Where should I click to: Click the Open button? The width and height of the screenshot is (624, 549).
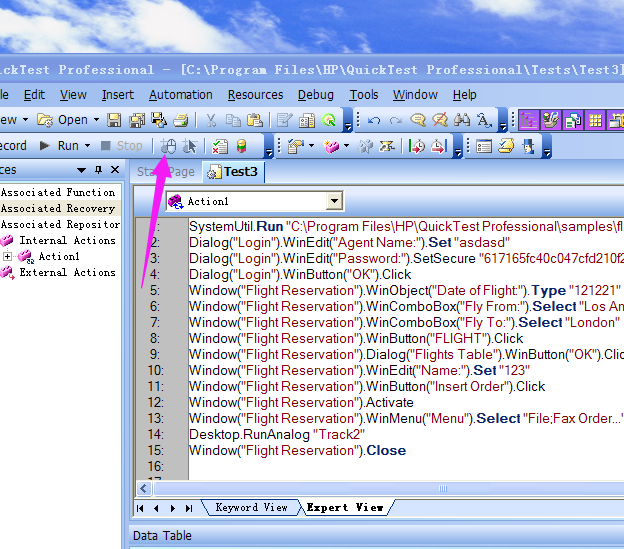pyautogui.click(x=63, y=120)
